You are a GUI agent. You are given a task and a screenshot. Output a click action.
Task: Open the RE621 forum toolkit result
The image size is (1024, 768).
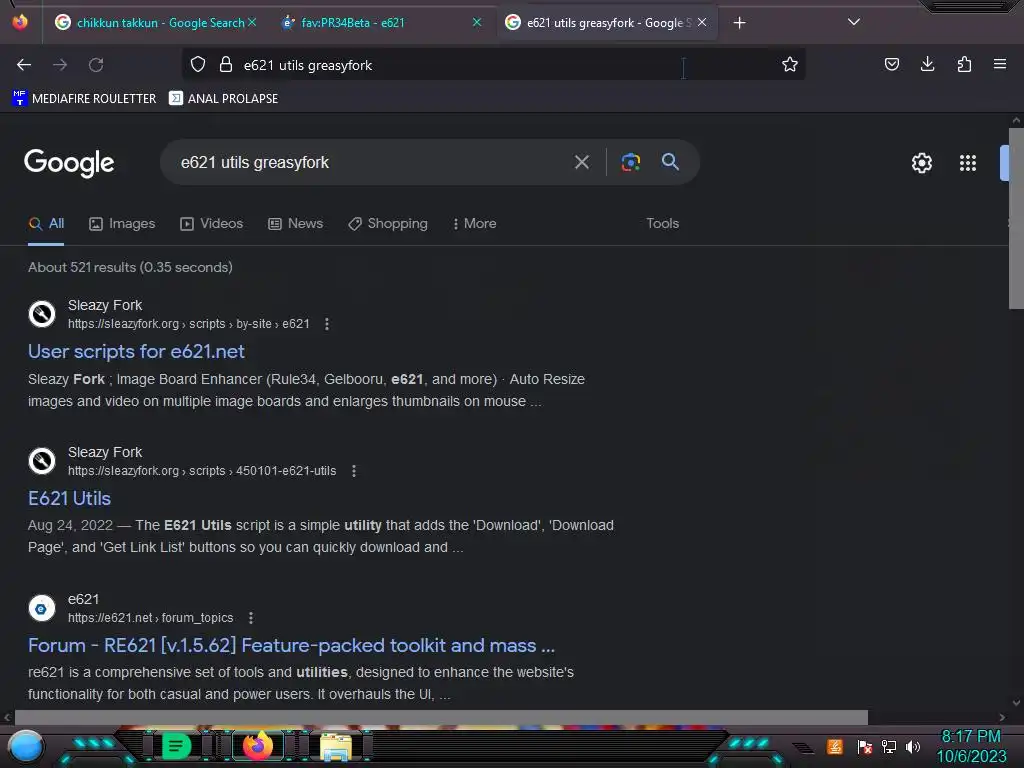pos(291,645)
